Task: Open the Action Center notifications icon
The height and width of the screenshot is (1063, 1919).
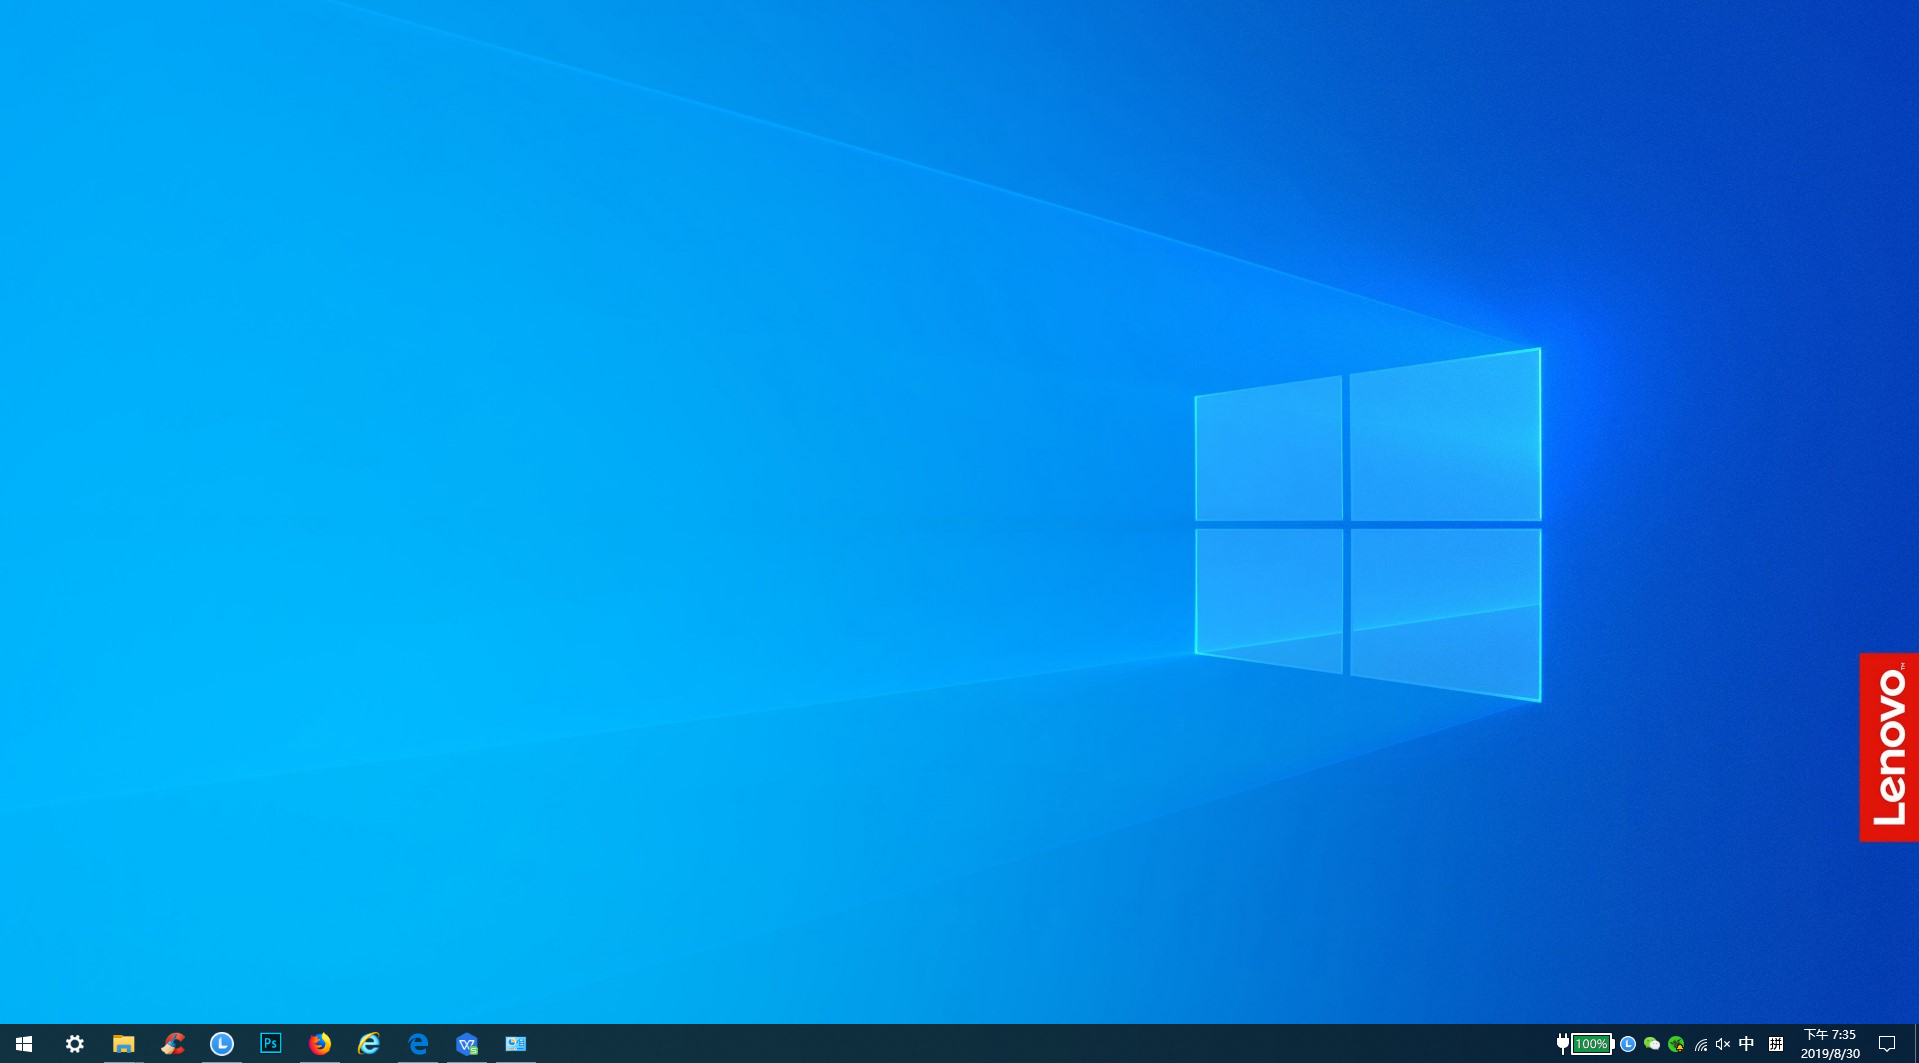Action: [1887, 1044]
